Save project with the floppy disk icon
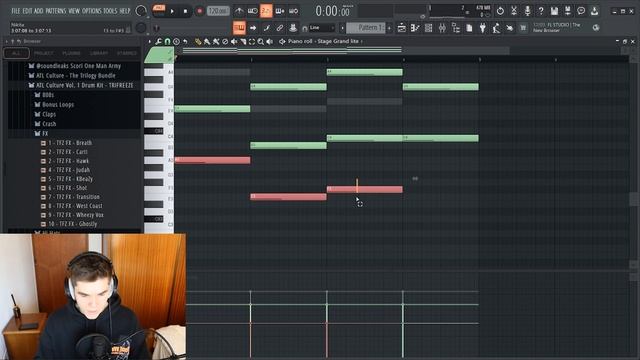The width and height of the screenshot is (640, 360). click(554, 11)
